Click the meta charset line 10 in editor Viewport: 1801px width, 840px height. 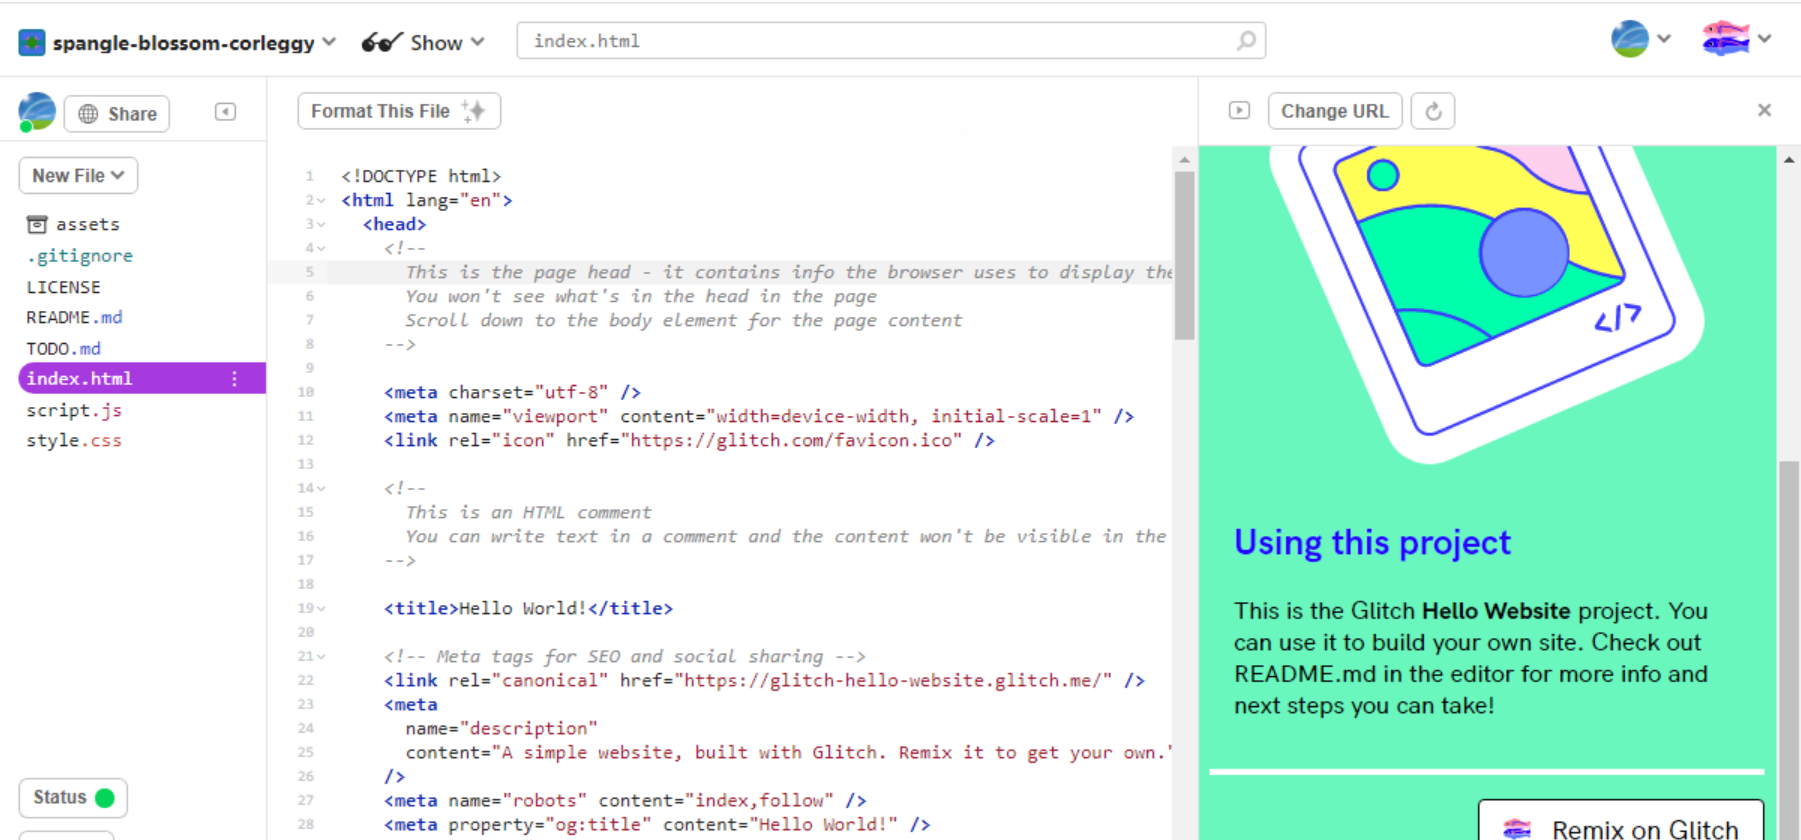(x=513, y=392)
